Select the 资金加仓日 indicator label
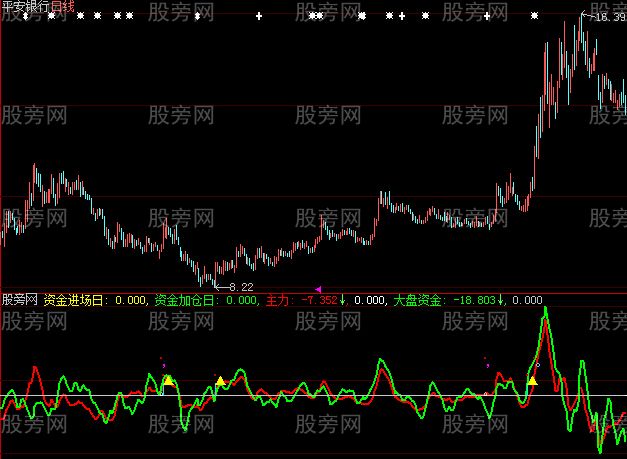627x459 pixels. coord(188,299)
